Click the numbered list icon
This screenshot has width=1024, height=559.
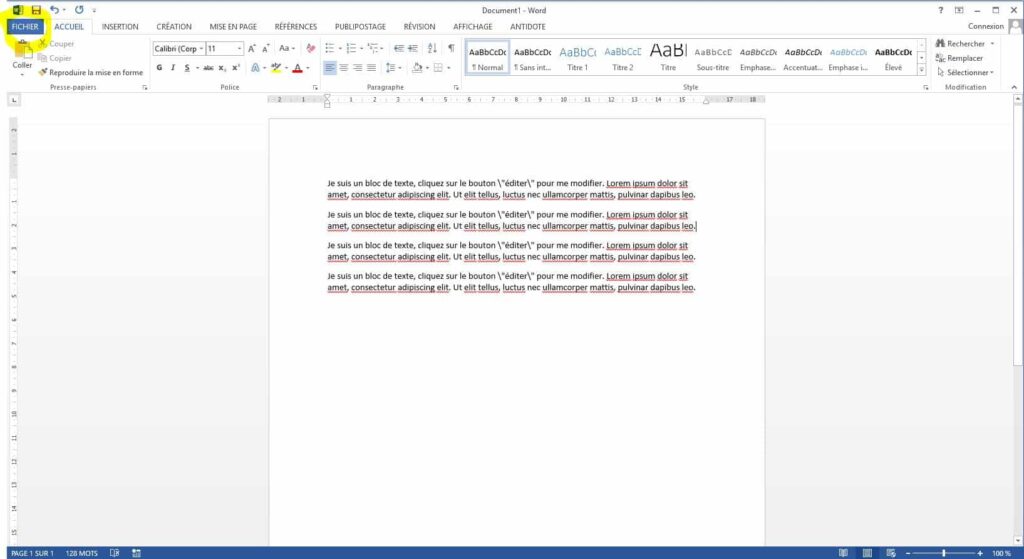point(351,48)
